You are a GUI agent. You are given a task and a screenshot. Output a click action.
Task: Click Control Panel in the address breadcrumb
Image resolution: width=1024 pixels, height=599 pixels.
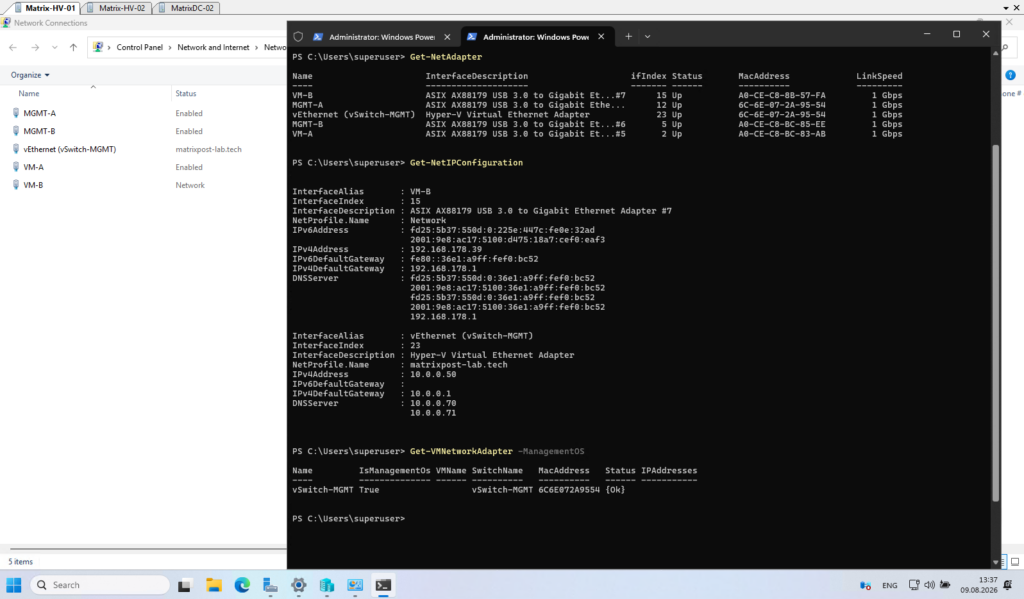(x=139, y=47)
